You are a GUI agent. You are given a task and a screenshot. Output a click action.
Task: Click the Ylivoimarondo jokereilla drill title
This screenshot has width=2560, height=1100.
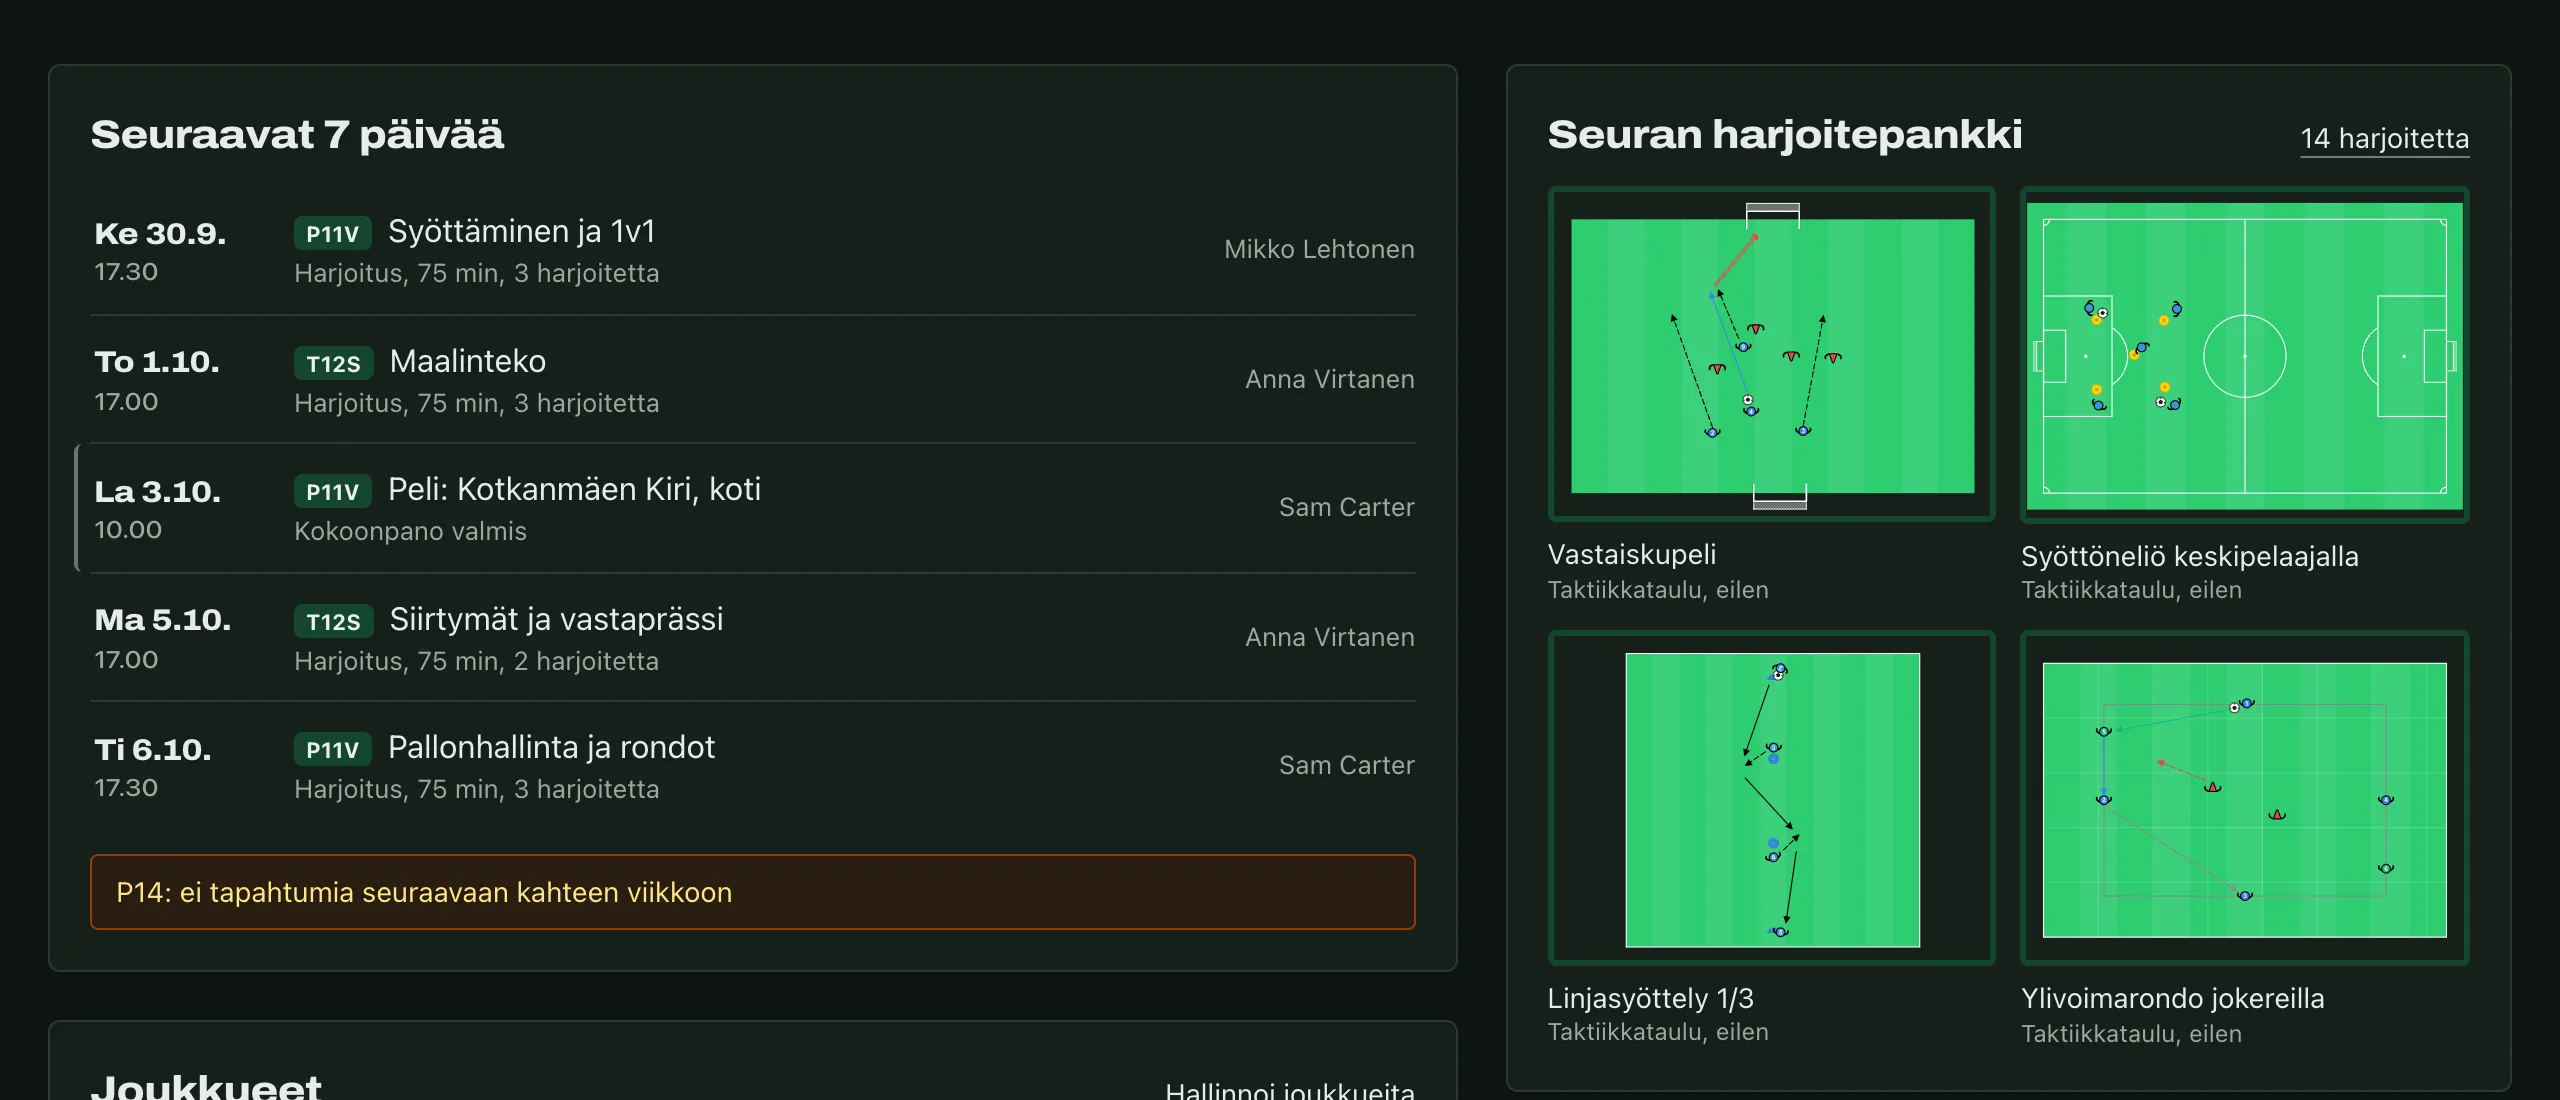[2172, 998]
